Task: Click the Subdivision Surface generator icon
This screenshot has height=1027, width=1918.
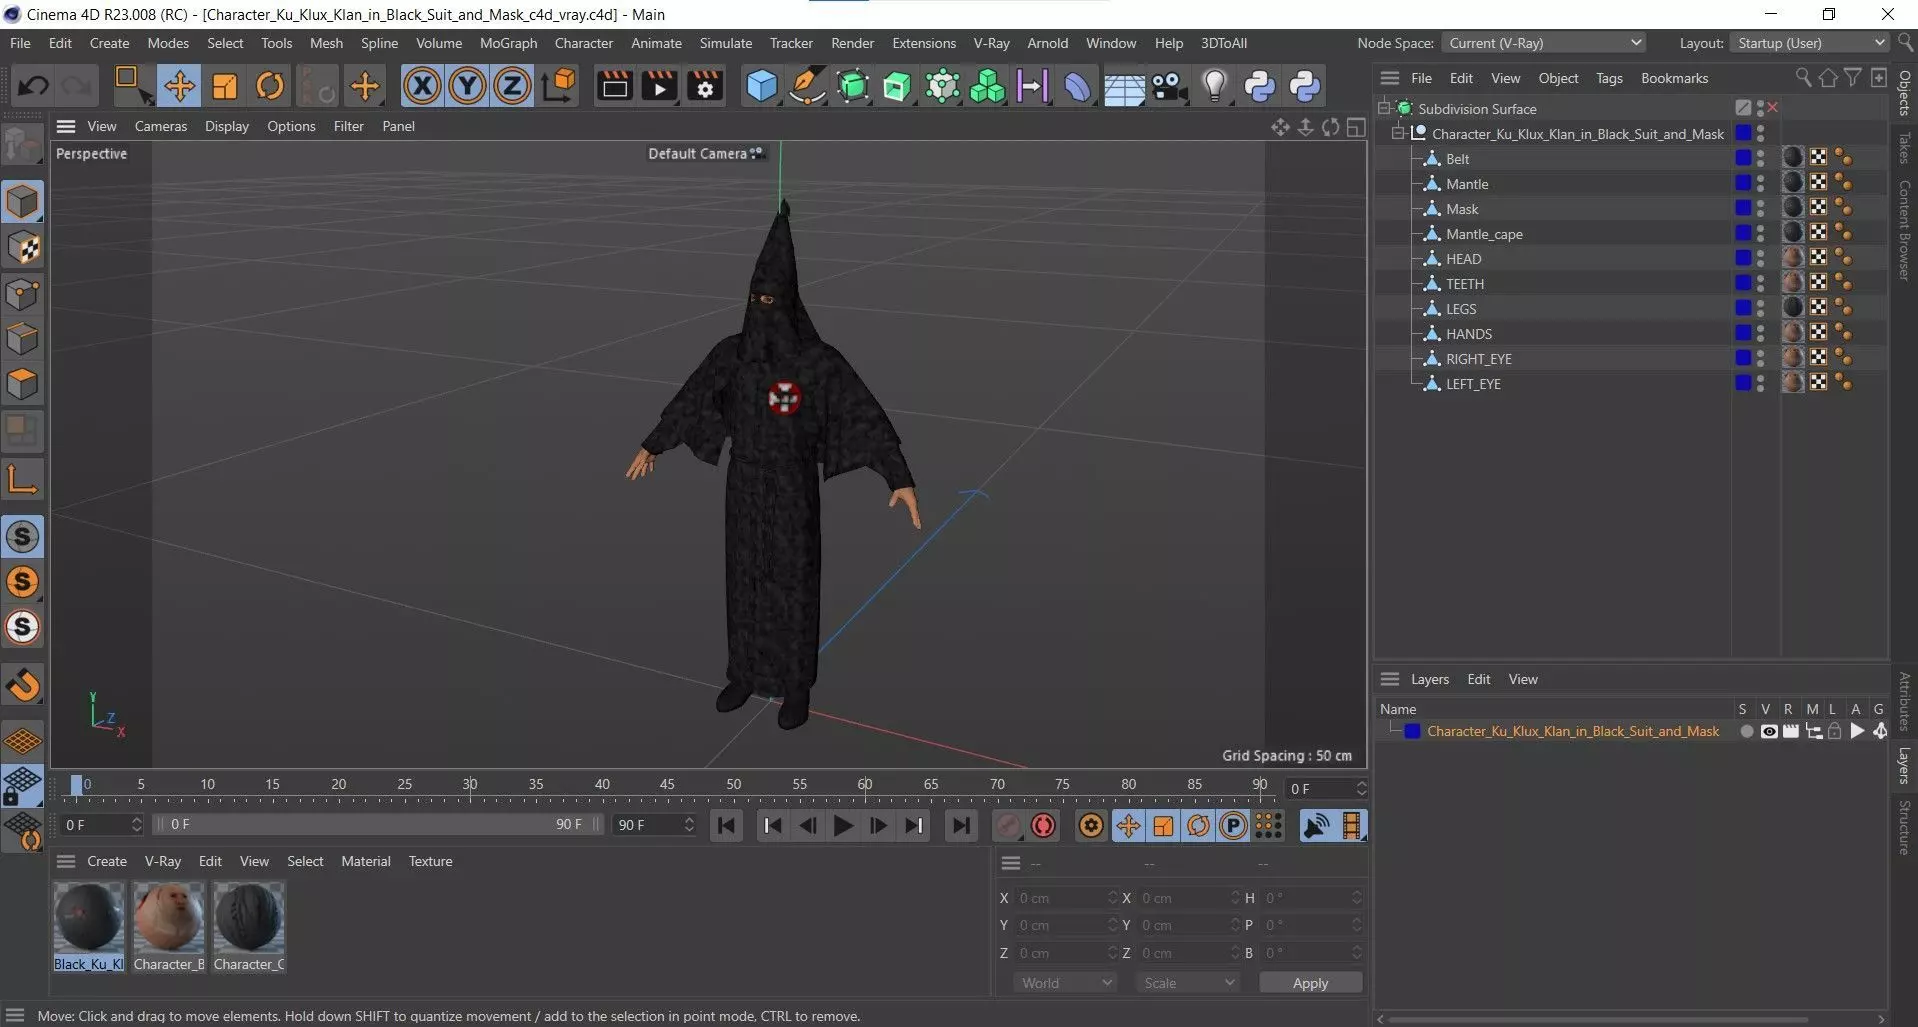Action: (x=852, y=86)
